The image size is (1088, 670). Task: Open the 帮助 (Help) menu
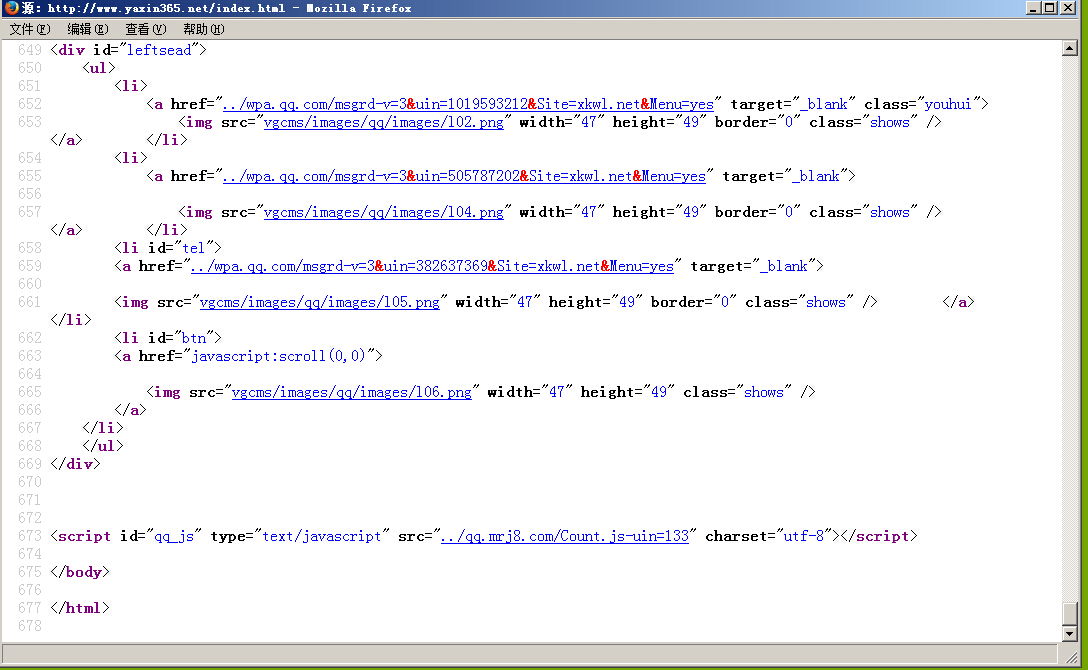click(x=203, y=29)
